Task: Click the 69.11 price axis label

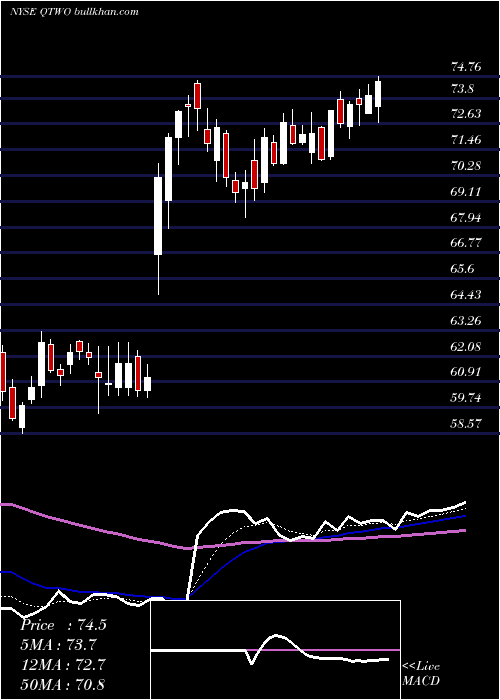Action: tap(467, 192)
